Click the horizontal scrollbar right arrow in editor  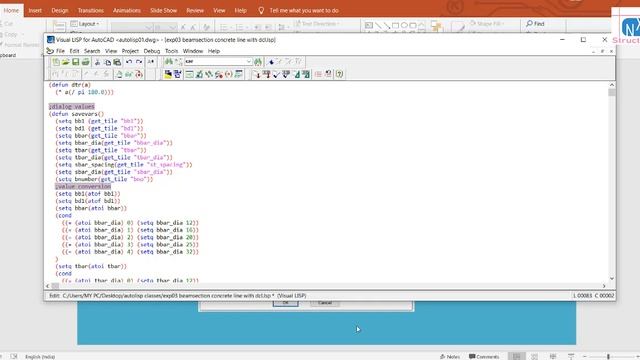click(x=604, y=286)
